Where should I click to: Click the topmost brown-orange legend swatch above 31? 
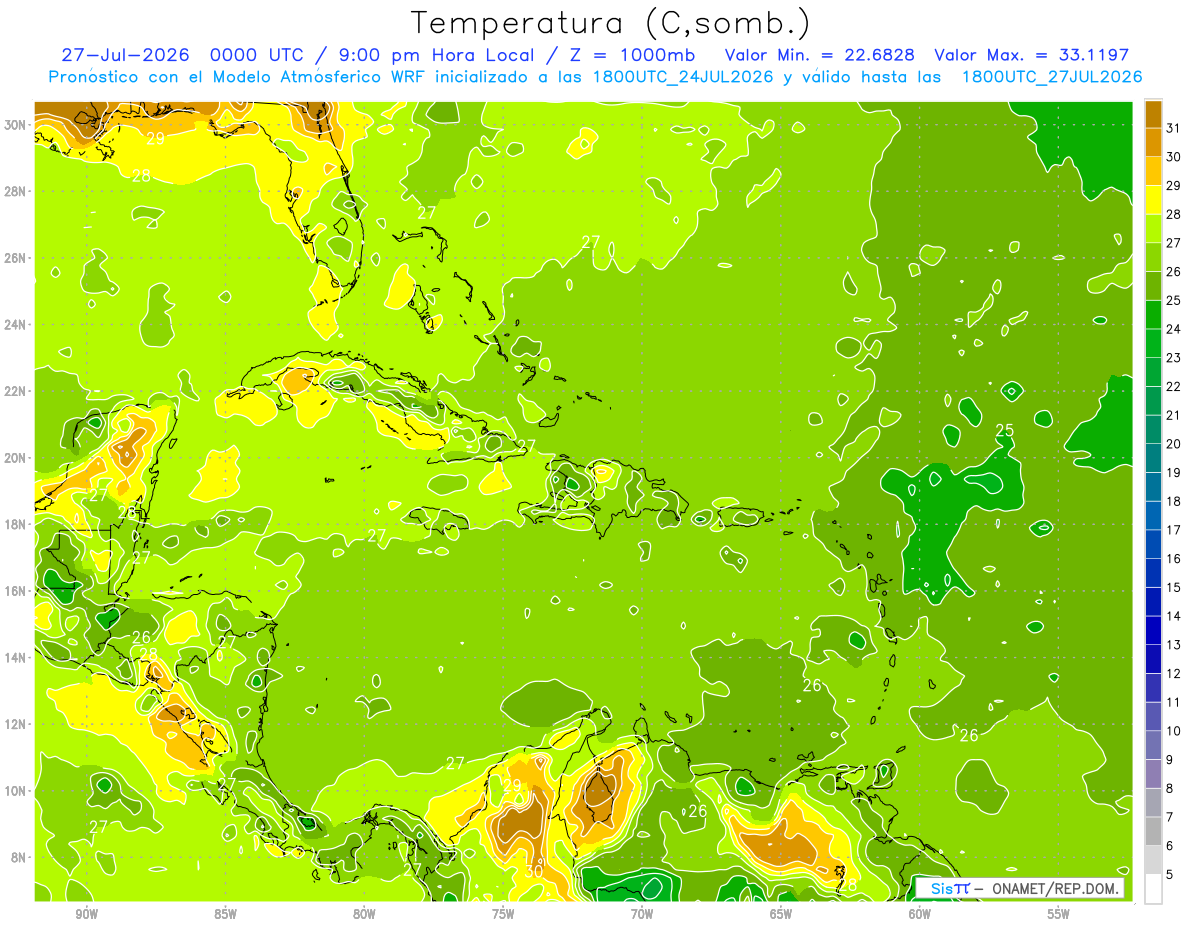[1153, 112]
